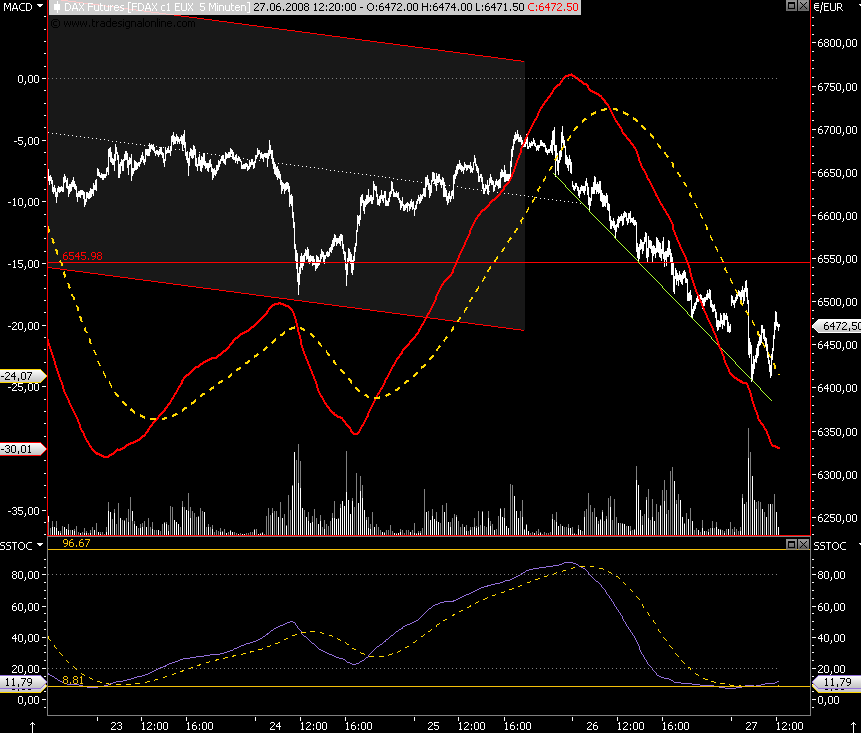Click the -35,00 MACD axis label
861x733 pixels.
tap(24, 511)
